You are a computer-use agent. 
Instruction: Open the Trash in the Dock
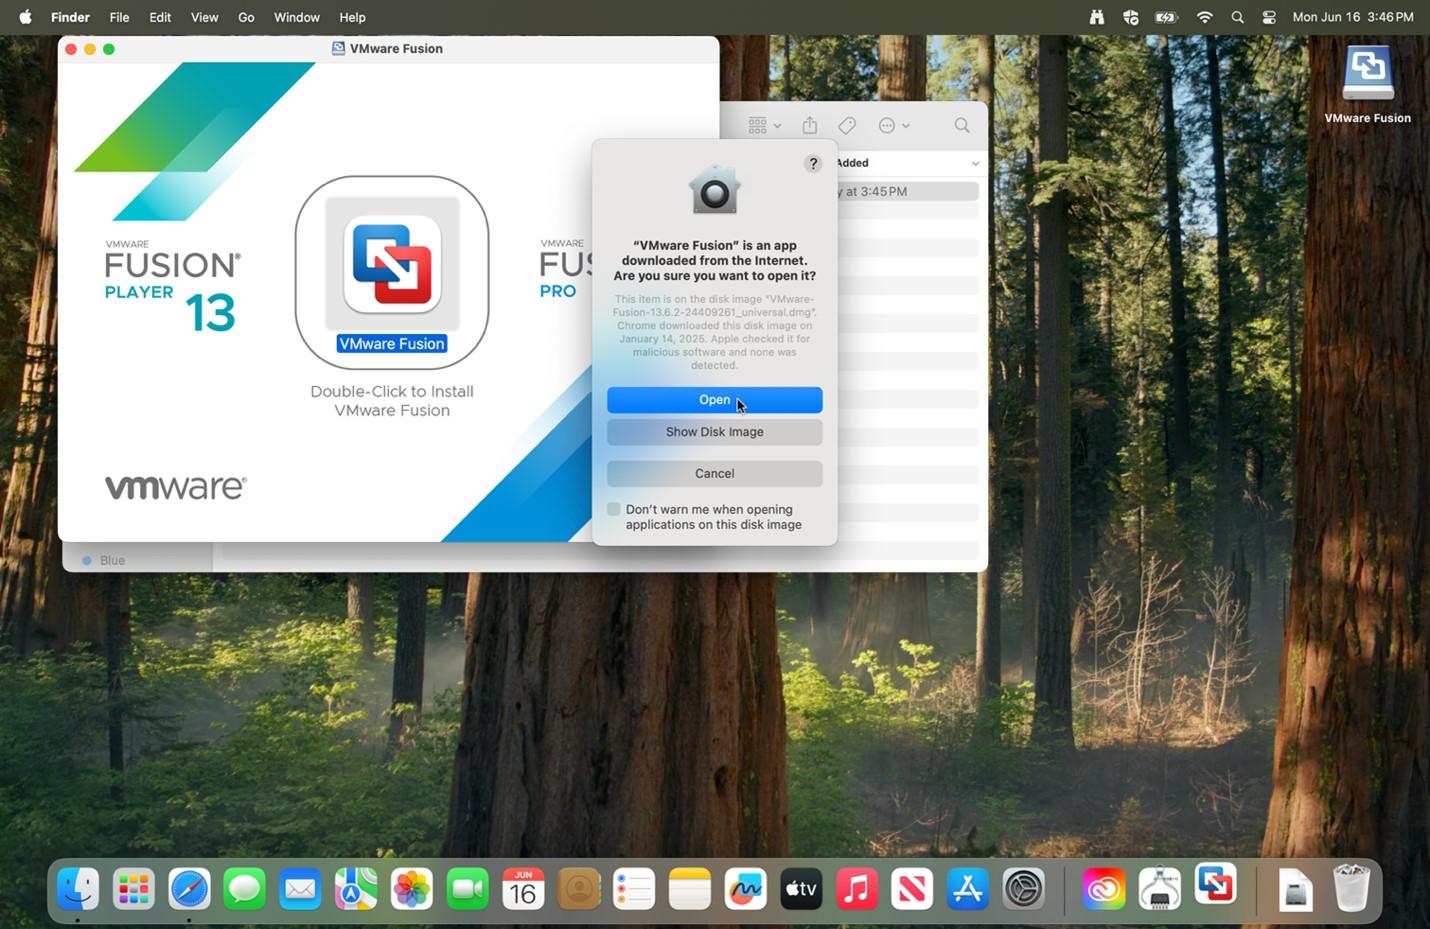1351,888
